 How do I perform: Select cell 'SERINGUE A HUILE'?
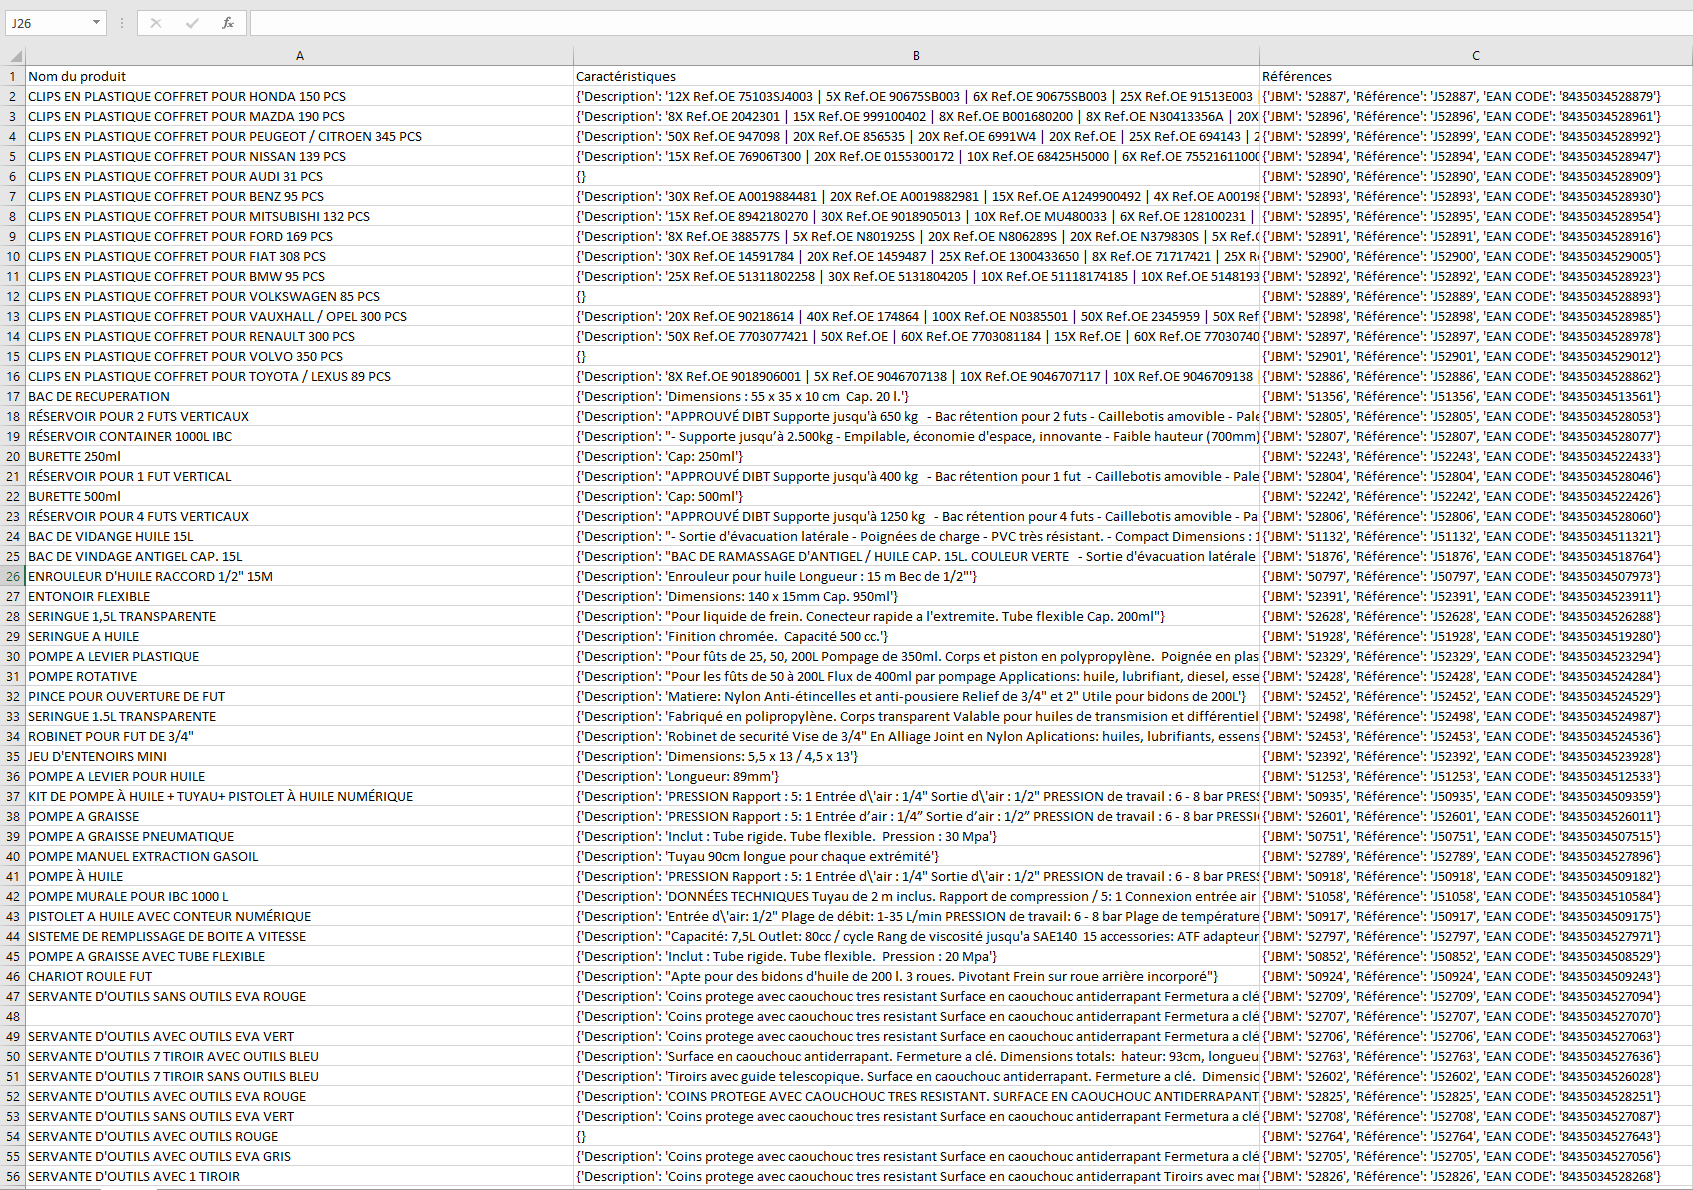(300, 636)
